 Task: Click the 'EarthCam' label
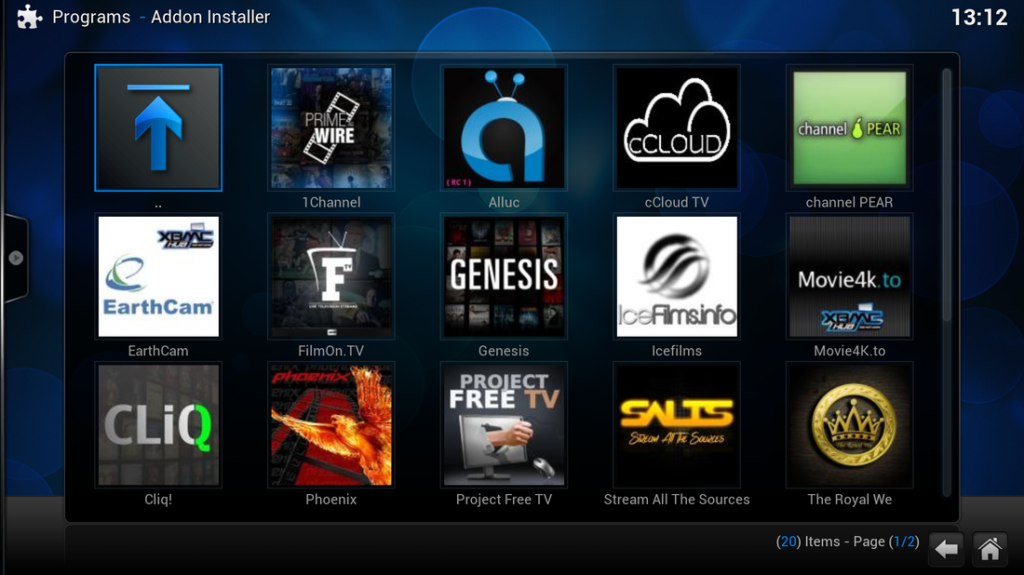[158, 351]
